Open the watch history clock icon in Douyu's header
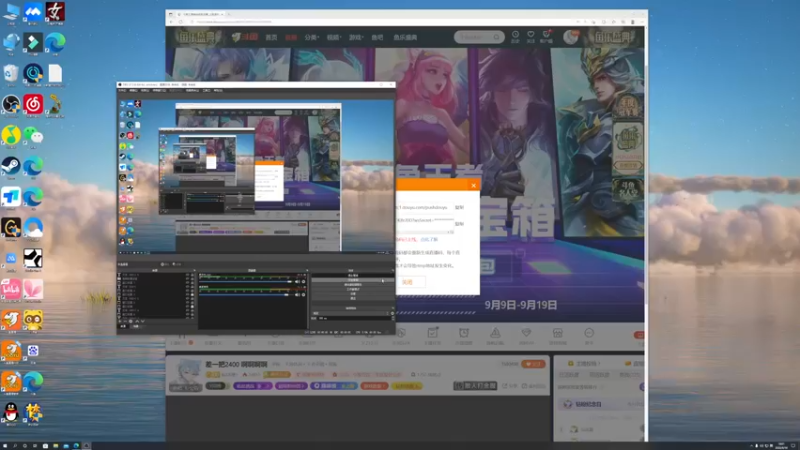 click(x=515, y=36)
